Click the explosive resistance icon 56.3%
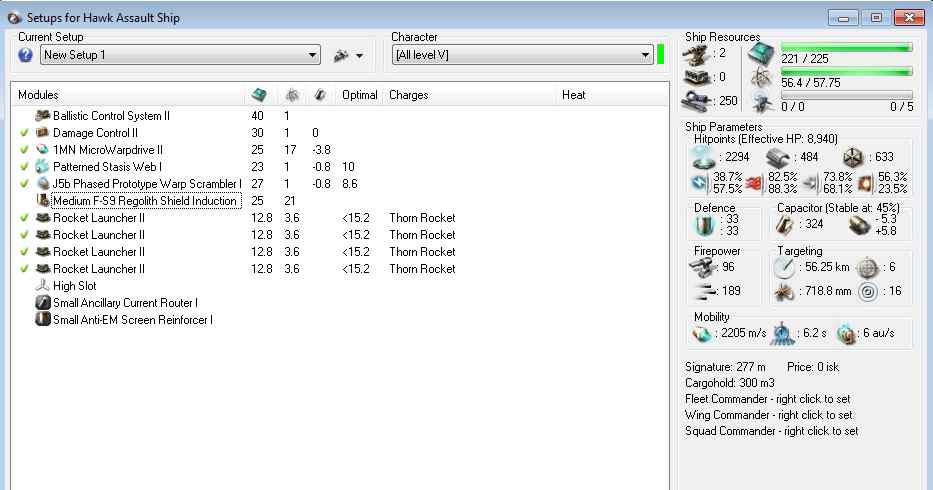Image resolution: width=933 pixels, height=490 pixels. pos(864,184)
